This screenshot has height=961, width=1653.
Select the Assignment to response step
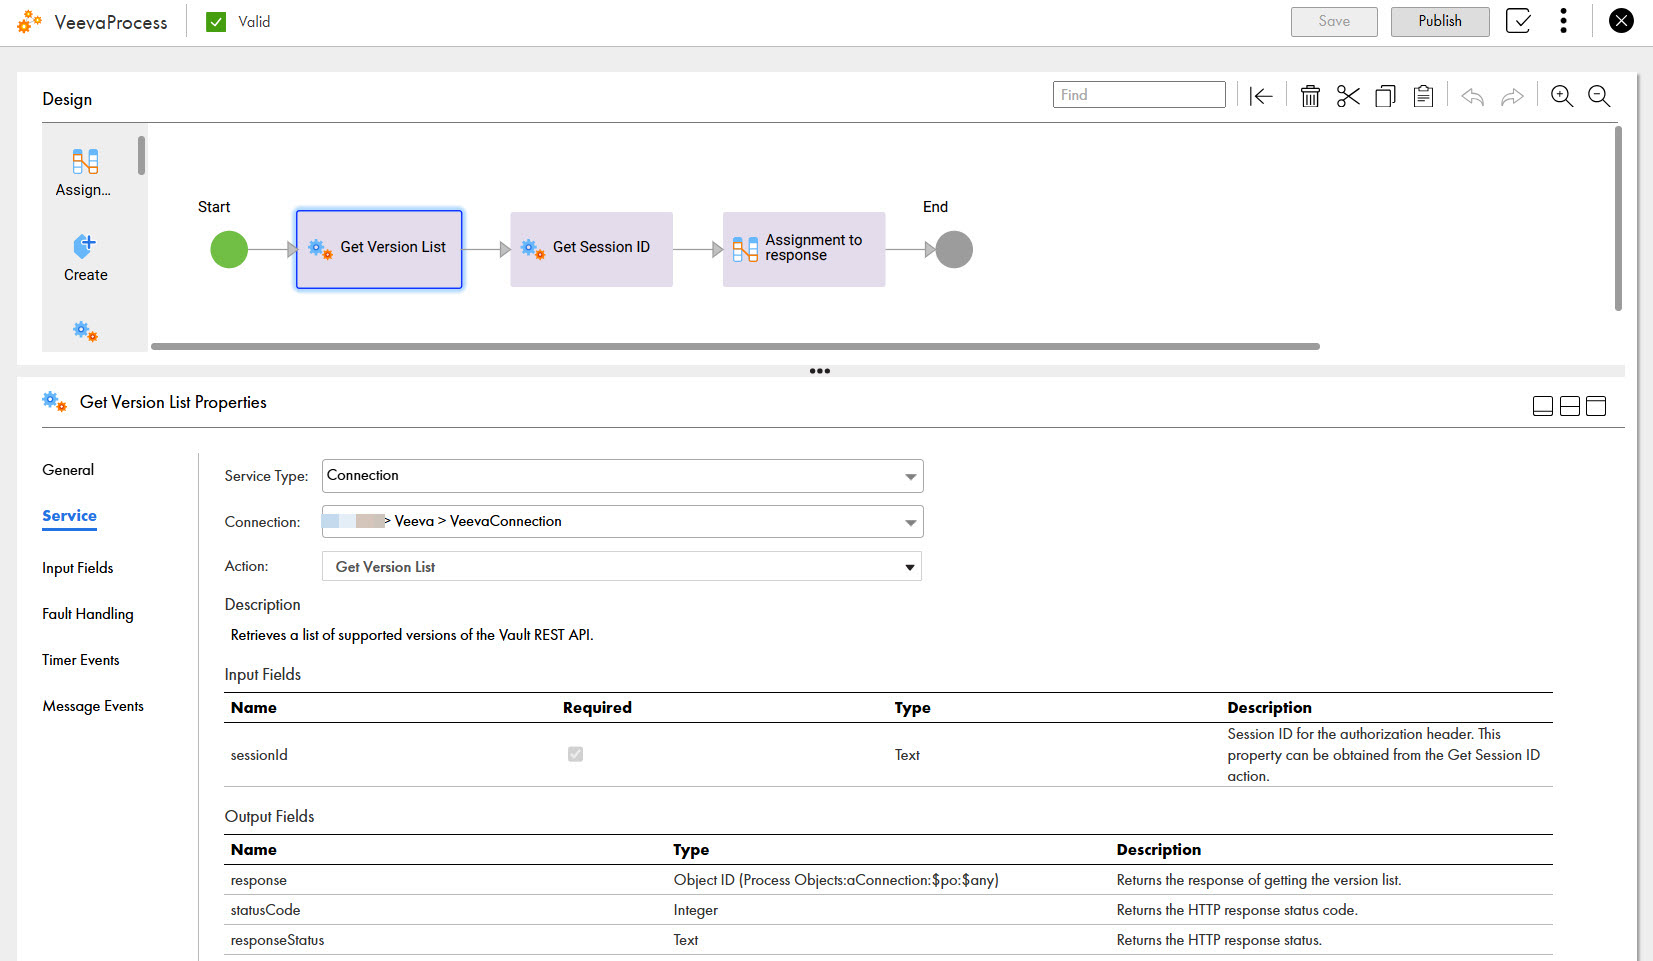[x=804, y=249]
